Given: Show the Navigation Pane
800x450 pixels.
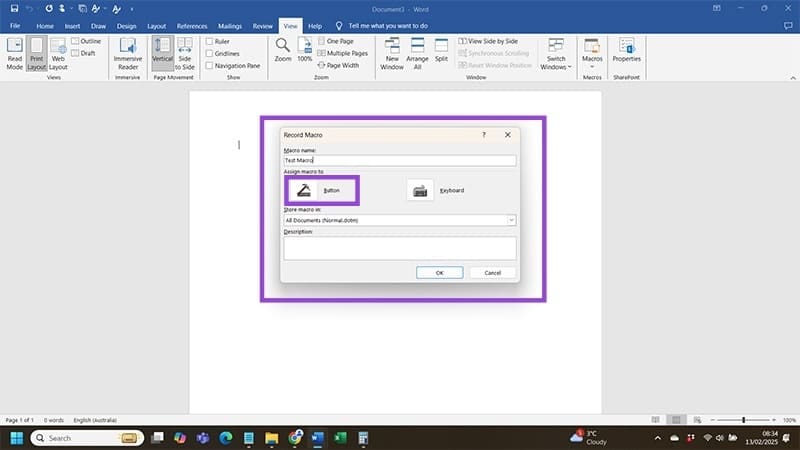Looking at the screenshot, I should click(209, 66).
